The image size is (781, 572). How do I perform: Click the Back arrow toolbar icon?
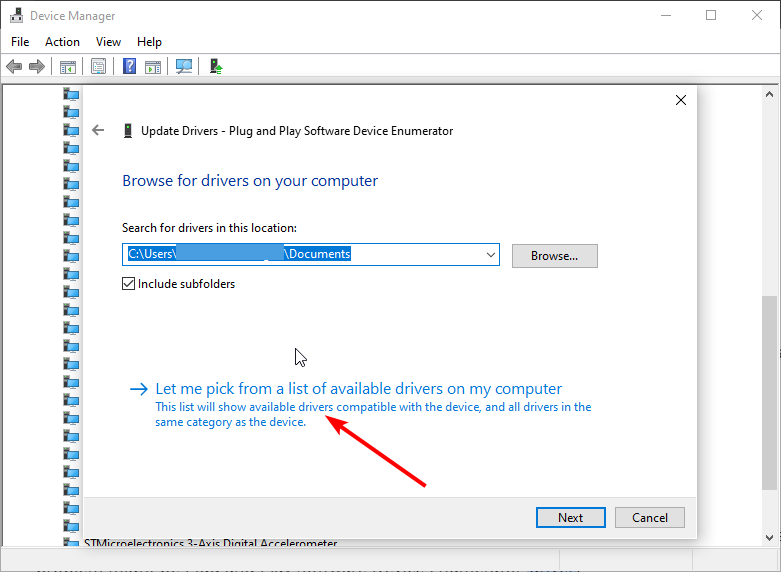14,66
